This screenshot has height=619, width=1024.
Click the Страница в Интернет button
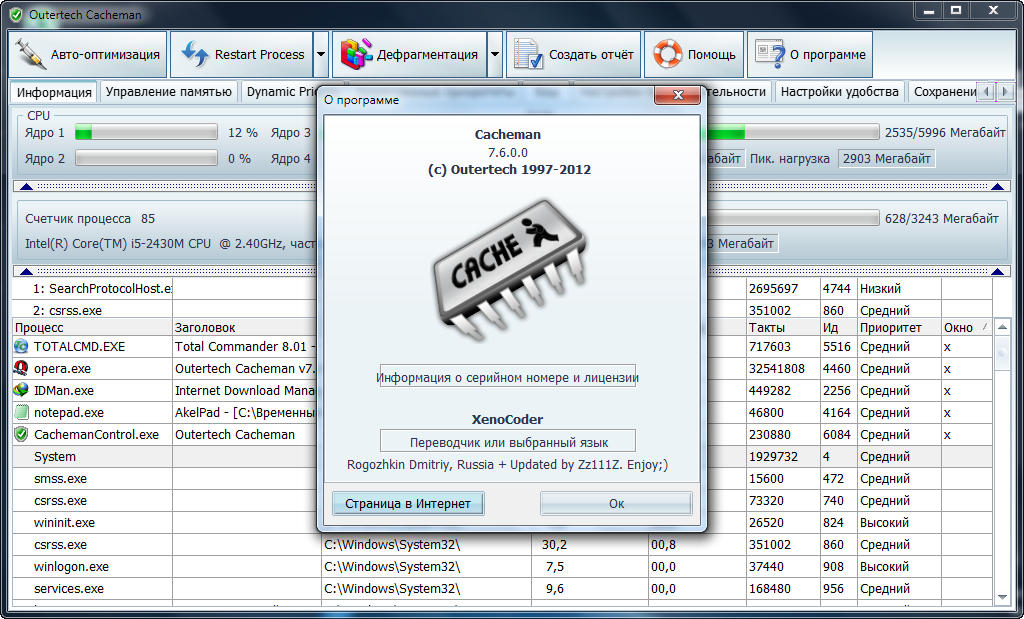pos(408,503)
